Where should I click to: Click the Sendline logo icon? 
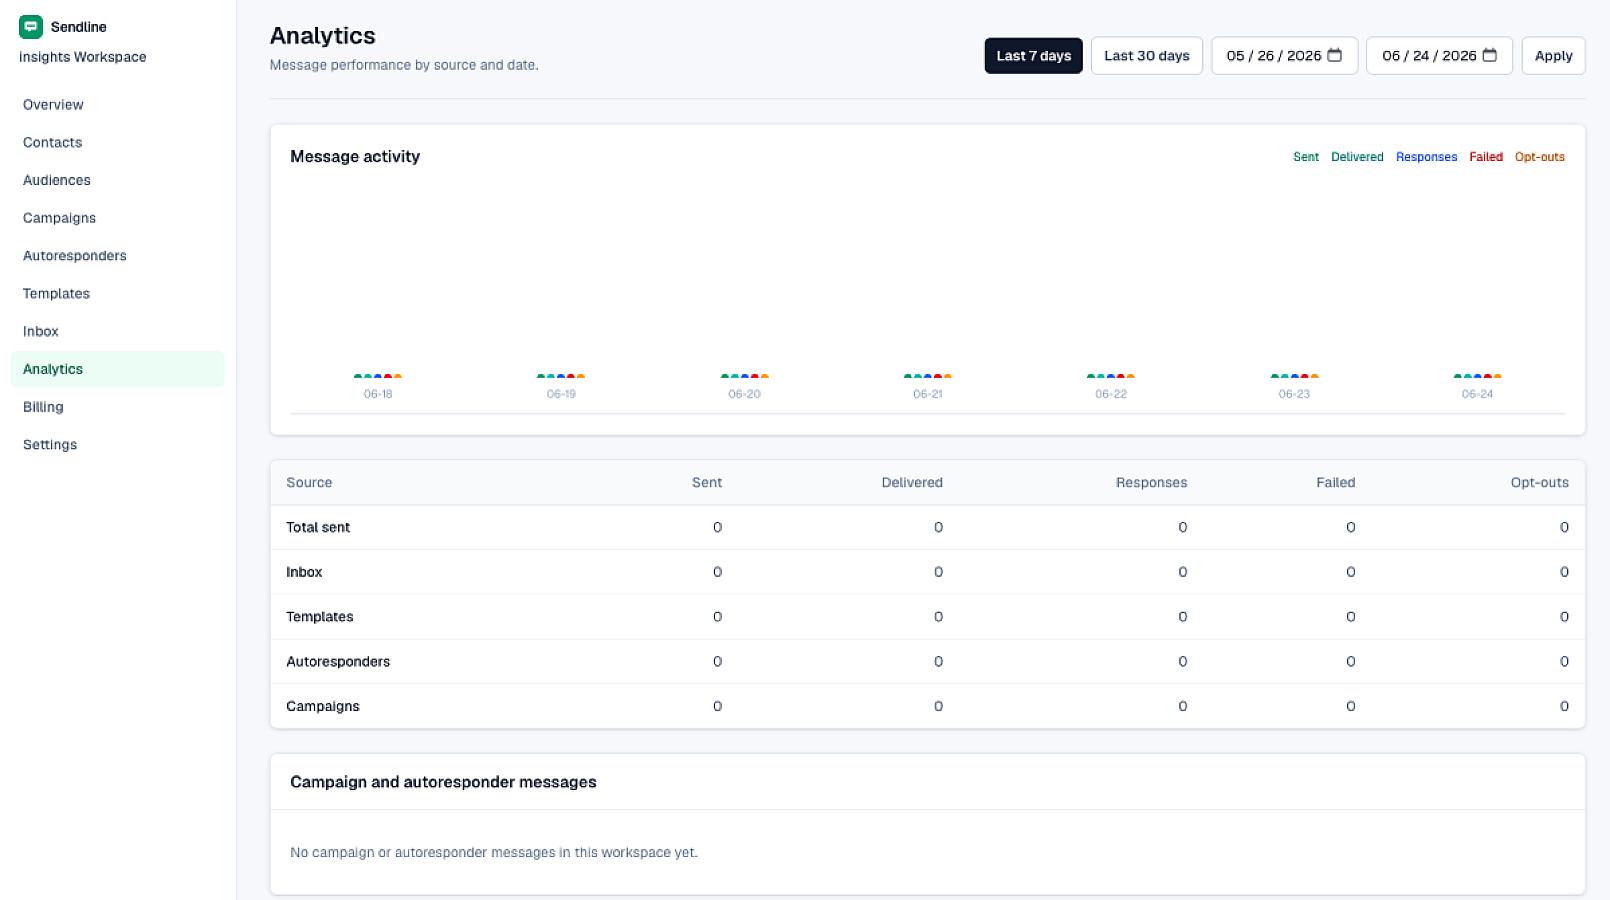pos(31,27)
